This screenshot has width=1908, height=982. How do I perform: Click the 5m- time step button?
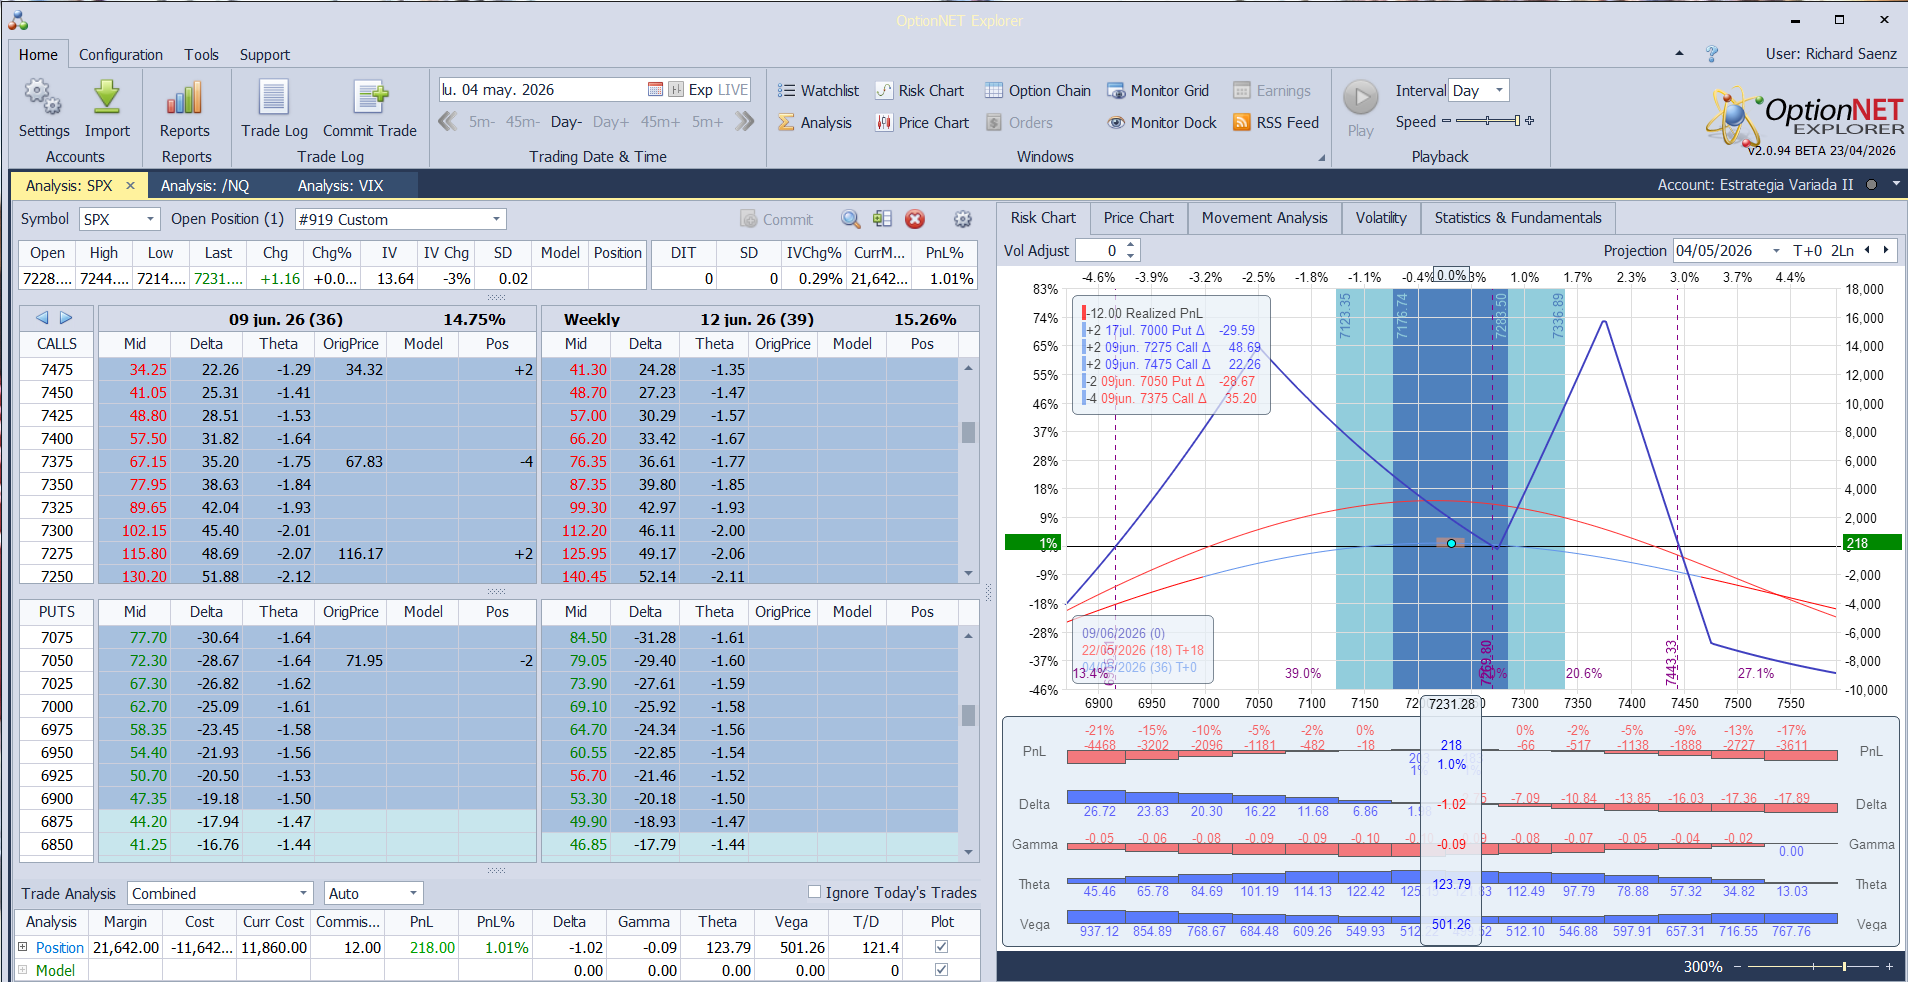[482, 122]
